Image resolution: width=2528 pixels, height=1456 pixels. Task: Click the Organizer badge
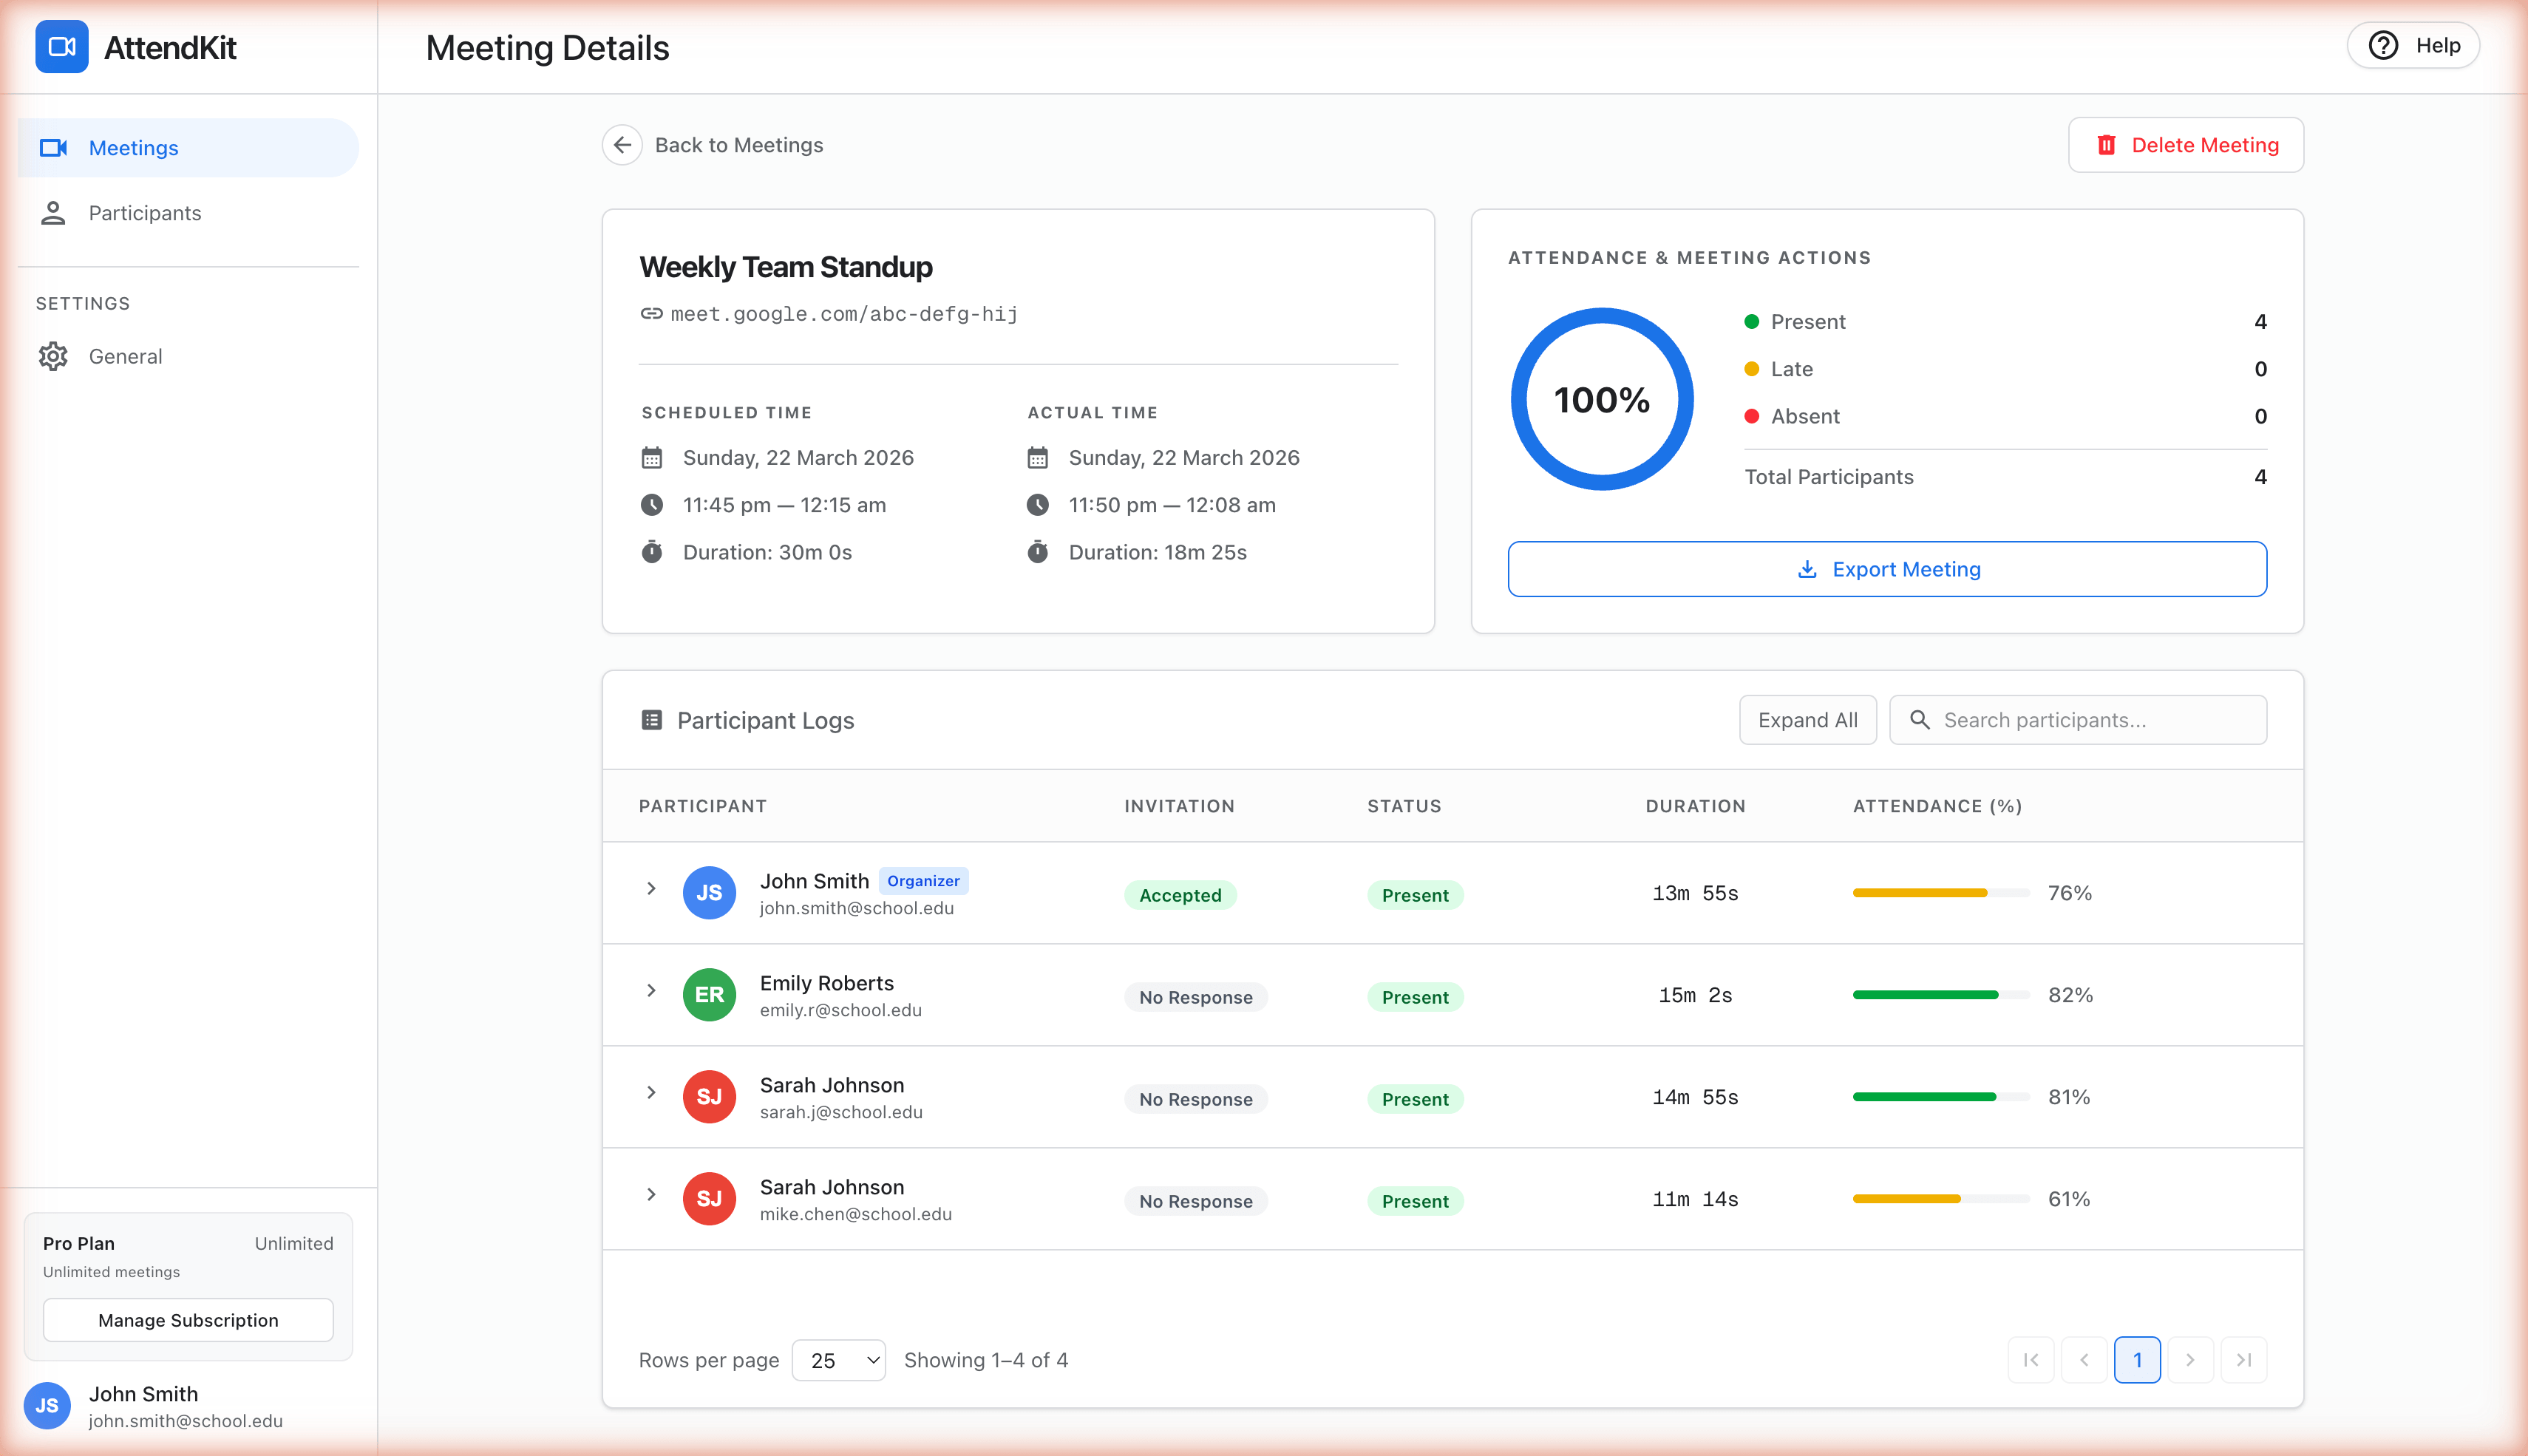pyautogui.click(x=923, y=881)
